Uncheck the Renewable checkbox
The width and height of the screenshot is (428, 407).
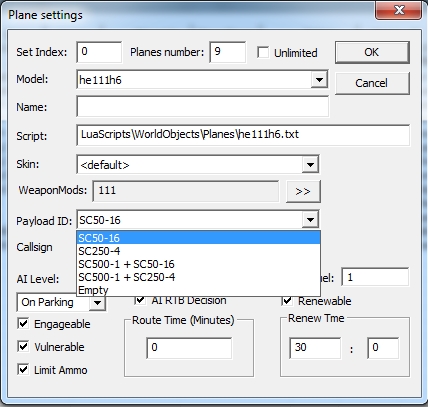287,300
